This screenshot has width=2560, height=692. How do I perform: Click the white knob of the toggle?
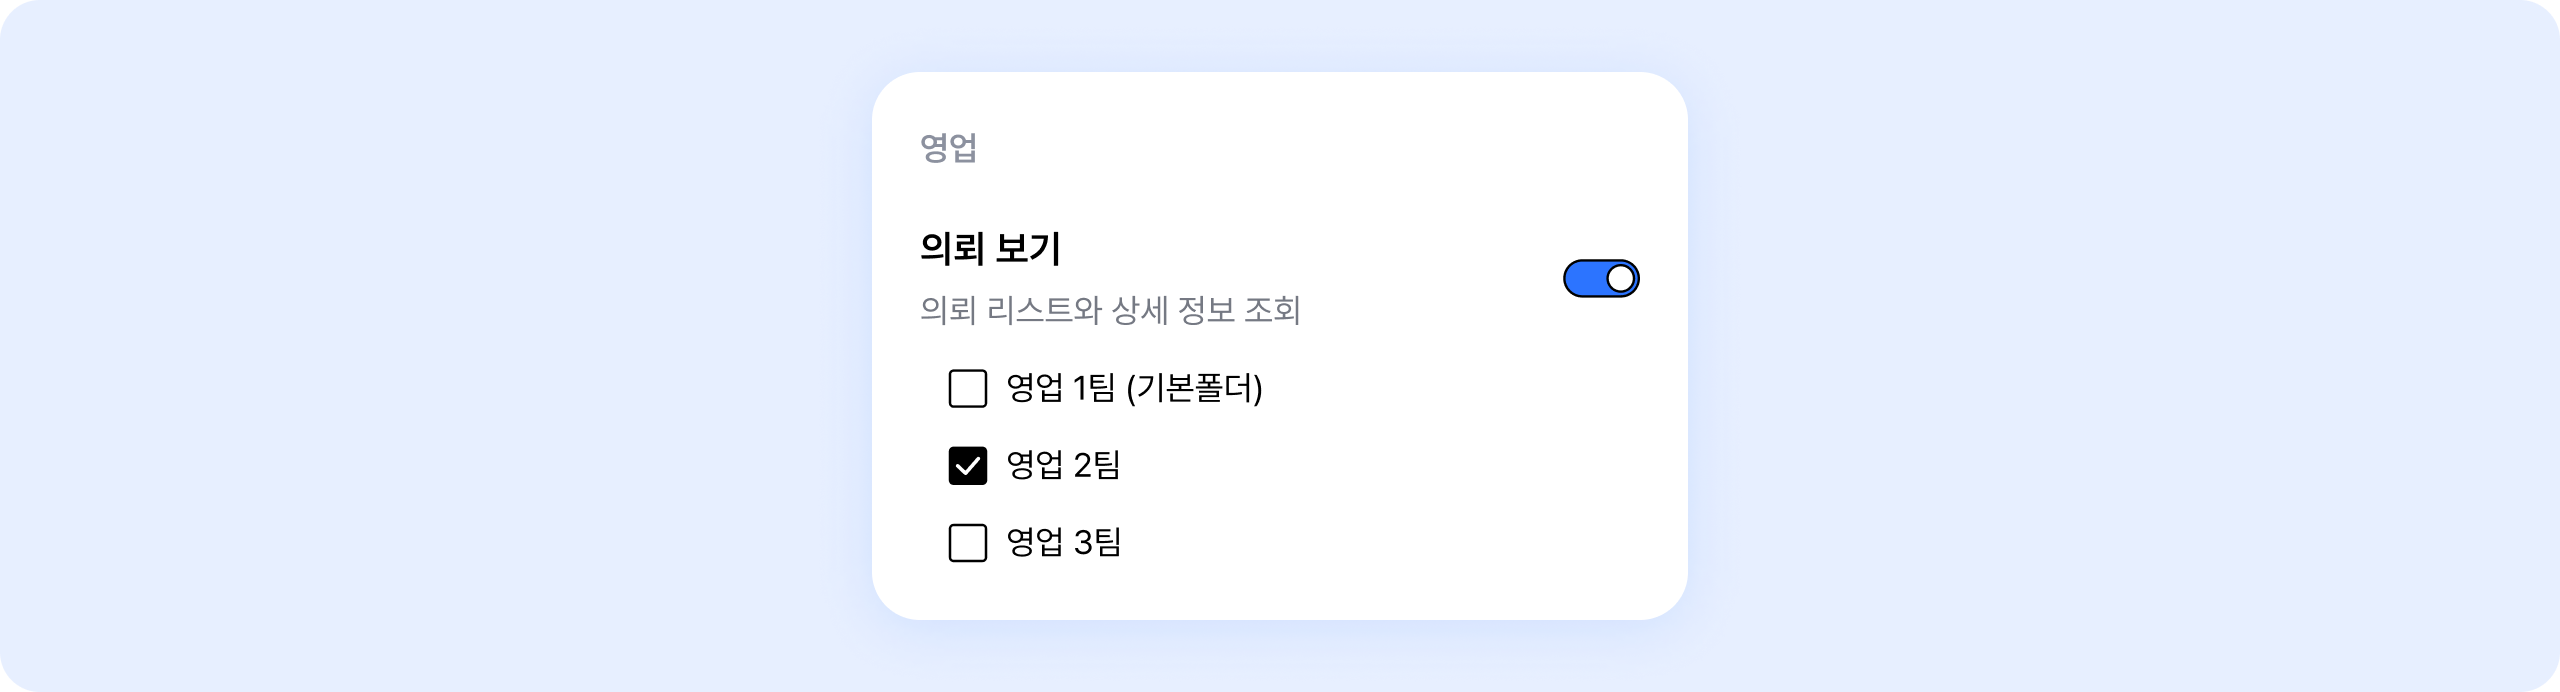[x=1621, y=278]
